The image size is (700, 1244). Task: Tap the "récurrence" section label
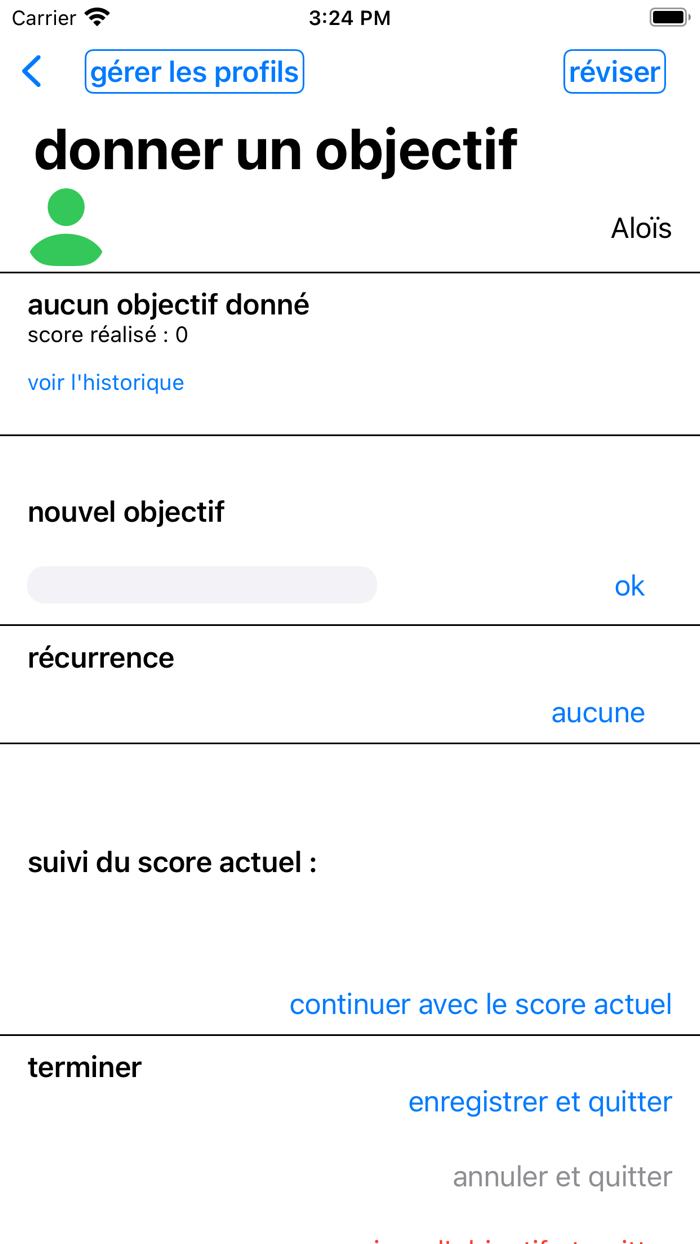click(101, 658)
